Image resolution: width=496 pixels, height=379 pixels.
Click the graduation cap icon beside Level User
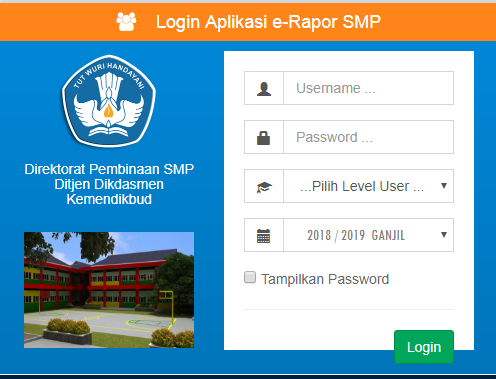(264, 187)
